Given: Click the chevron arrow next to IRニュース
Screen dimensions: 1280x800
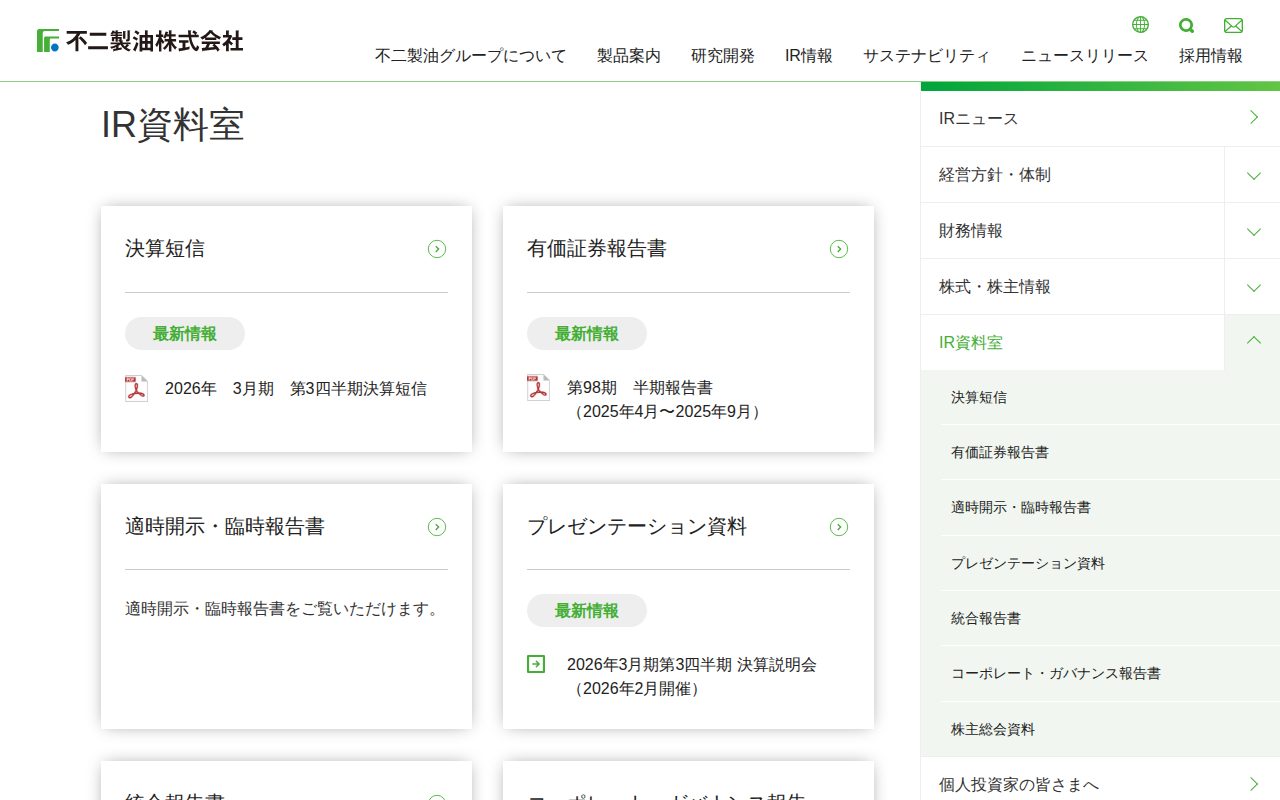Looking at the screenshot, I should click(x=1254, y=118).
